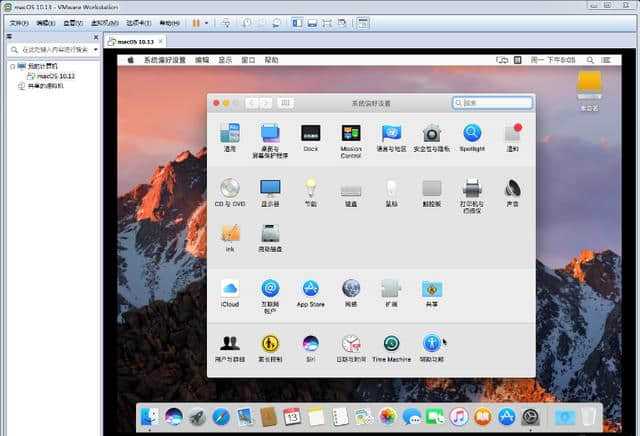Open Finder from the Dock
This screenshot has height=436, width=640.
pos(149,417)
